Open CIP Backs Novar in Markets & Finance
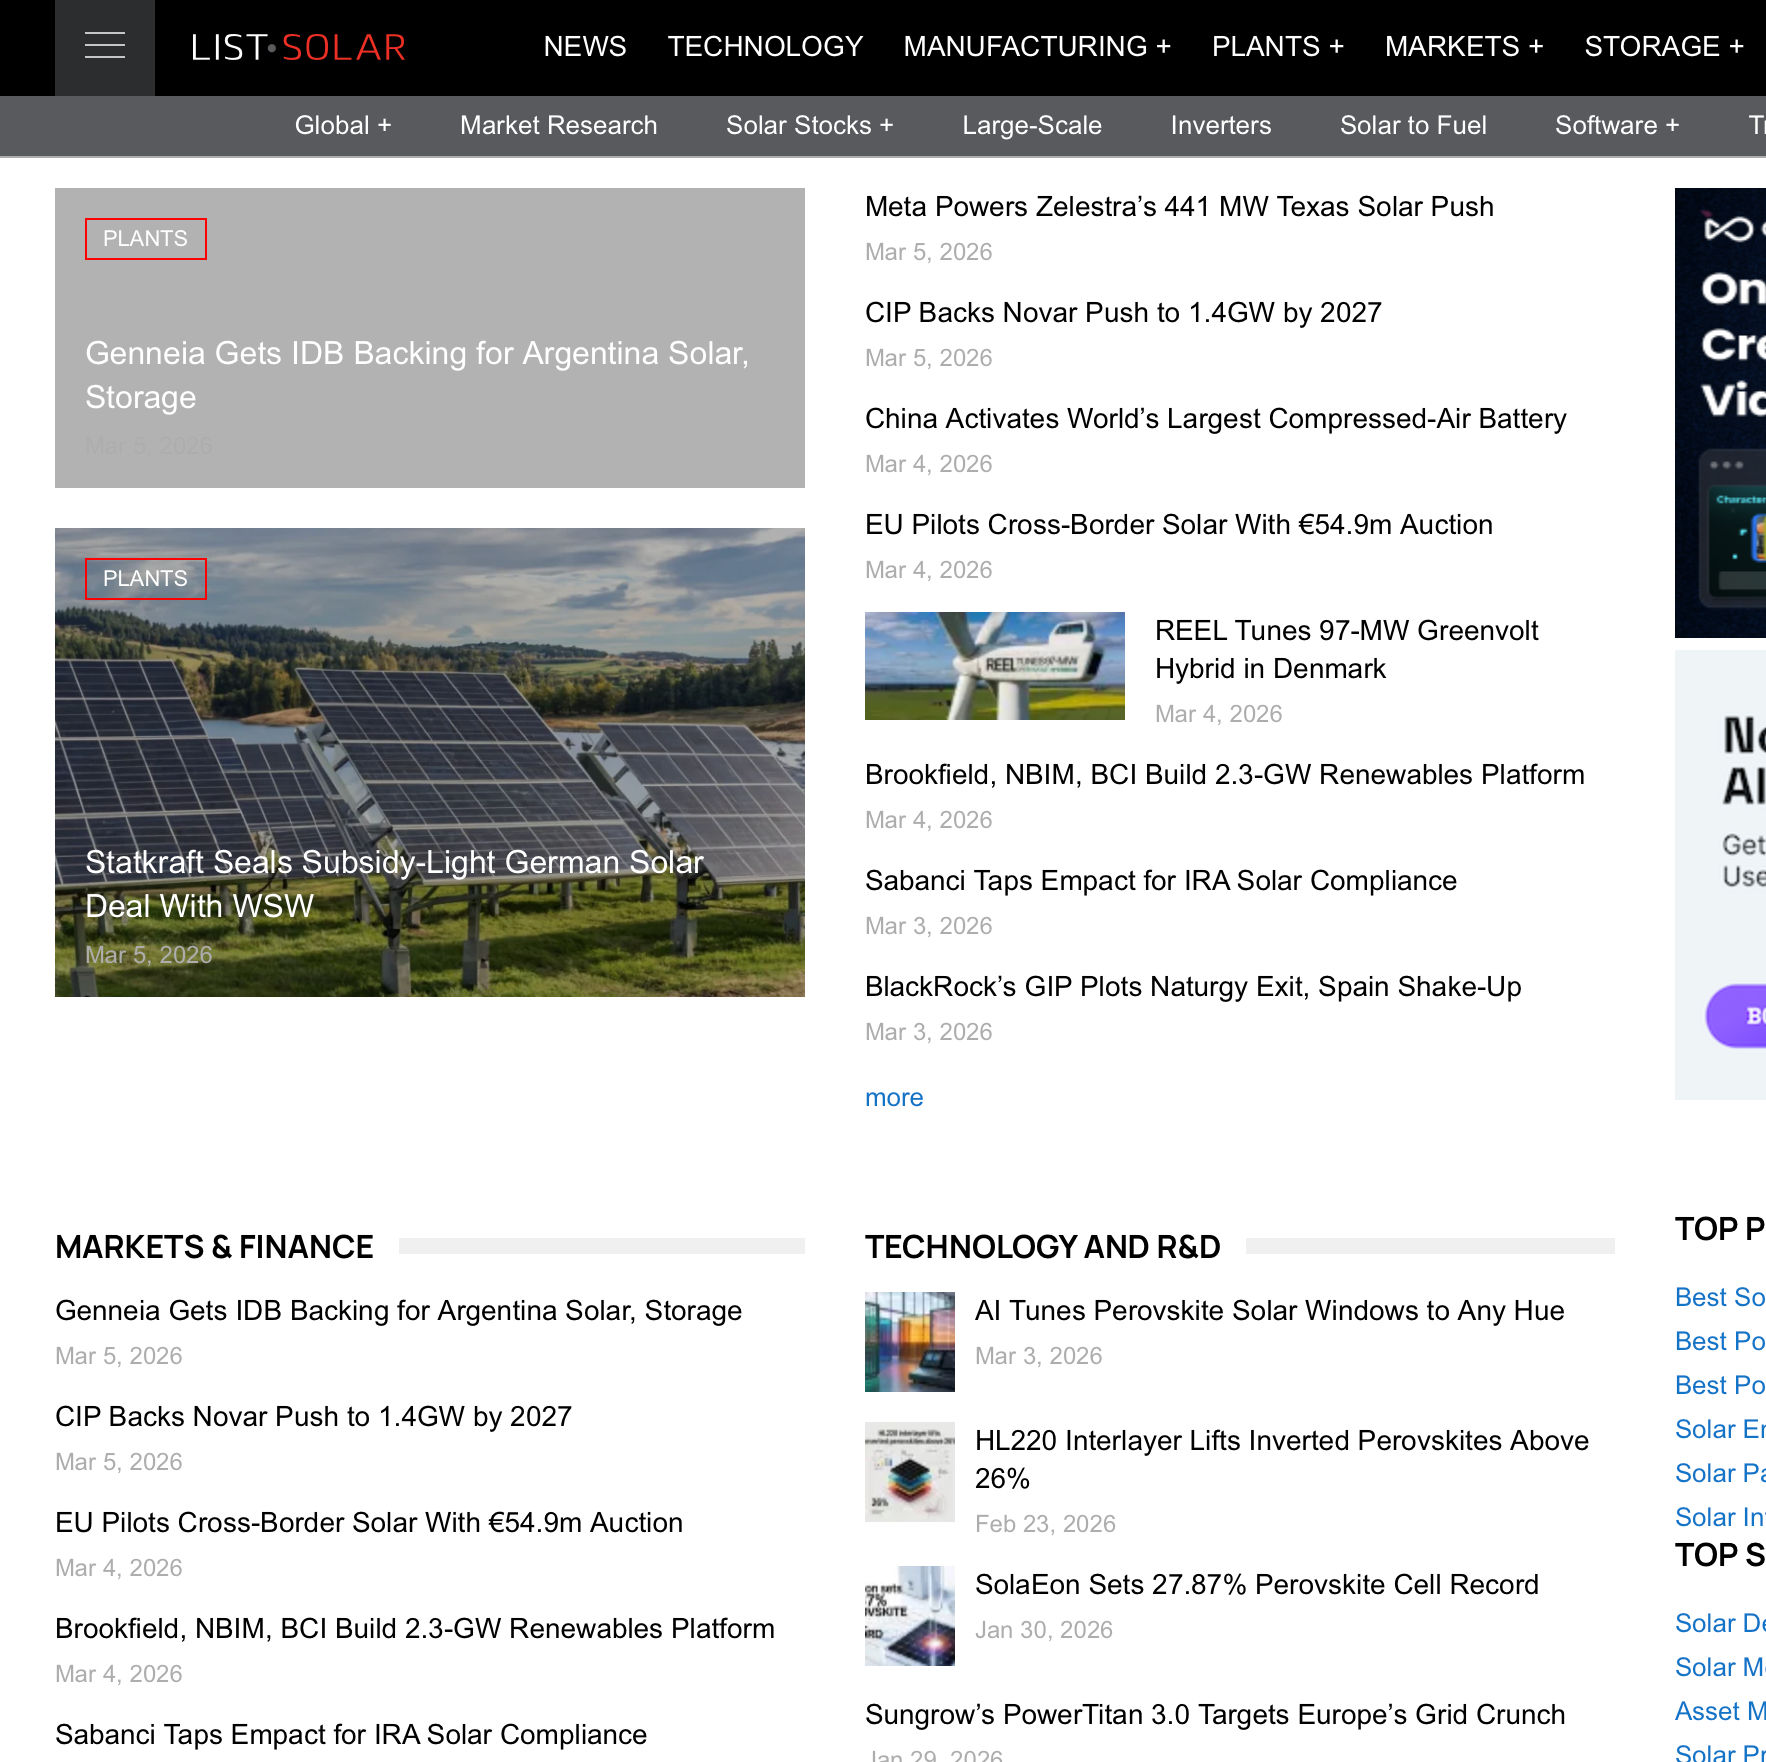 tap(313, 1417)
